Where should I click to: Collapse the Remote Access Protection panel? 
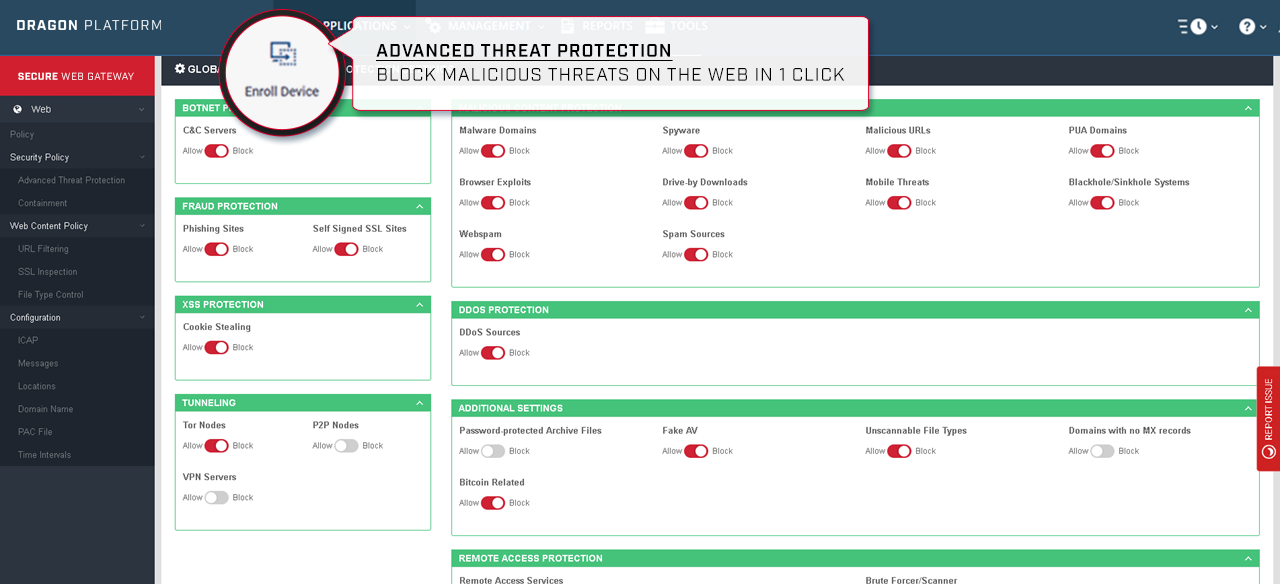click(1248, 558)
